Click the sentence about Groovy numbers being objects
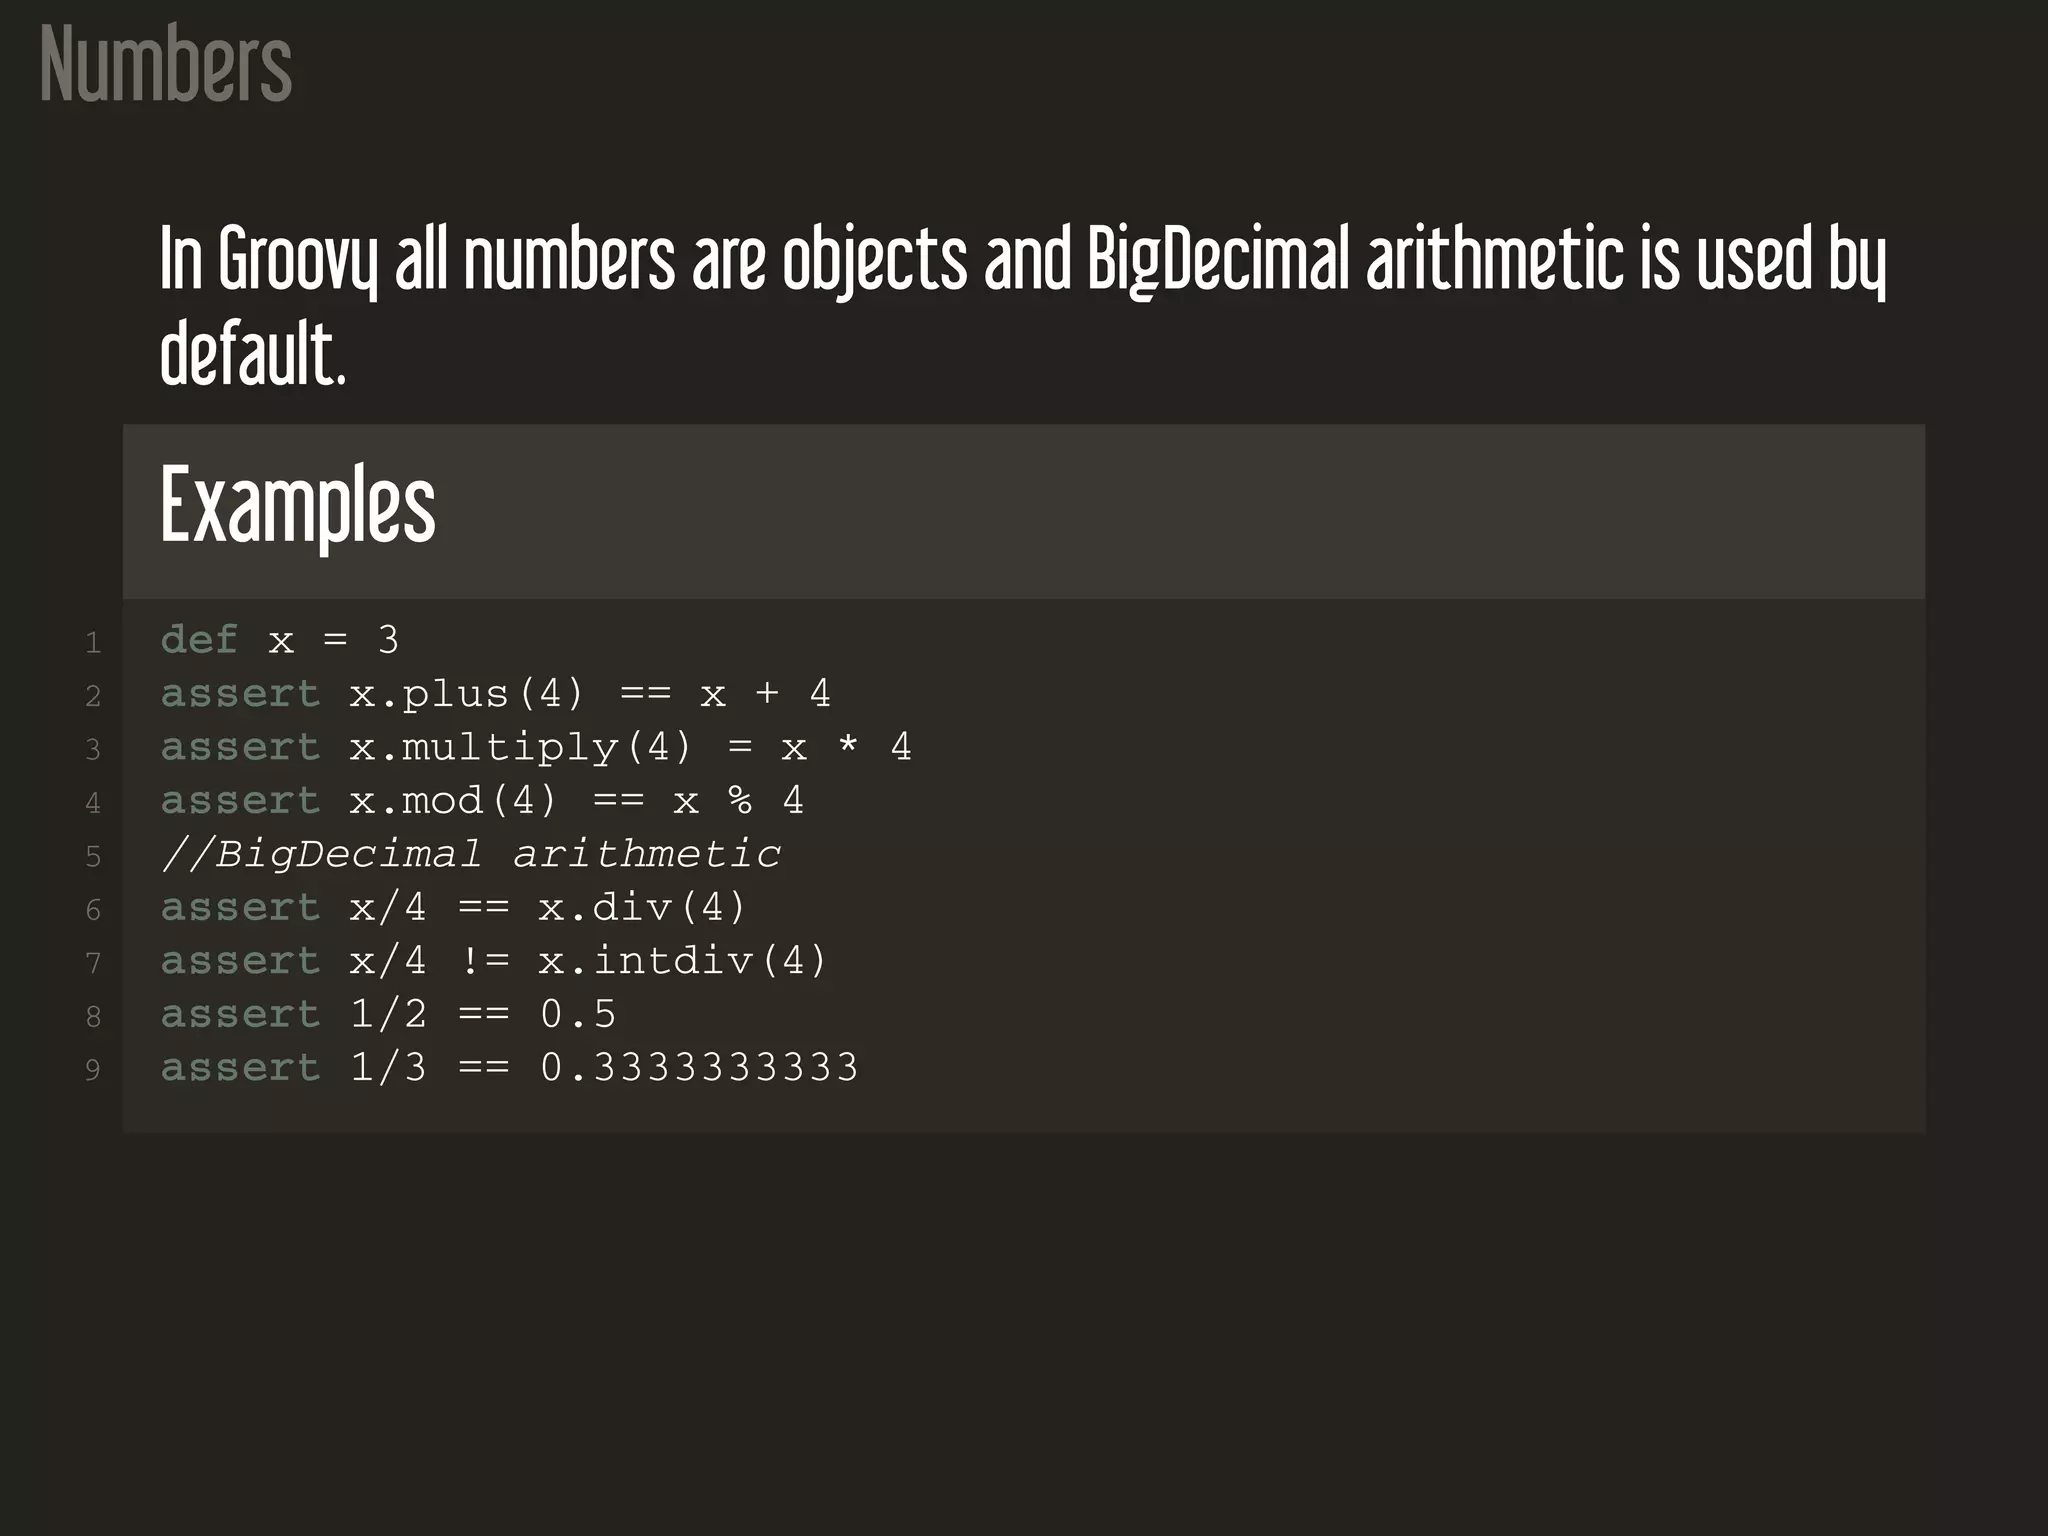 click(x=1022, y=262)
